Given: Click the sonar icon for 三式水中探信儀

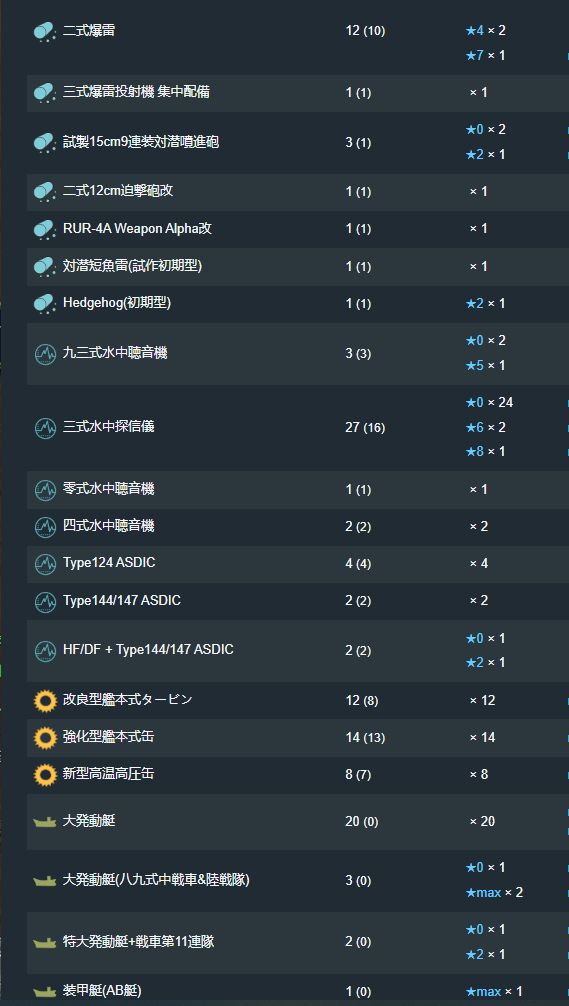Looking at the screenshot, I should pos(45,427).
